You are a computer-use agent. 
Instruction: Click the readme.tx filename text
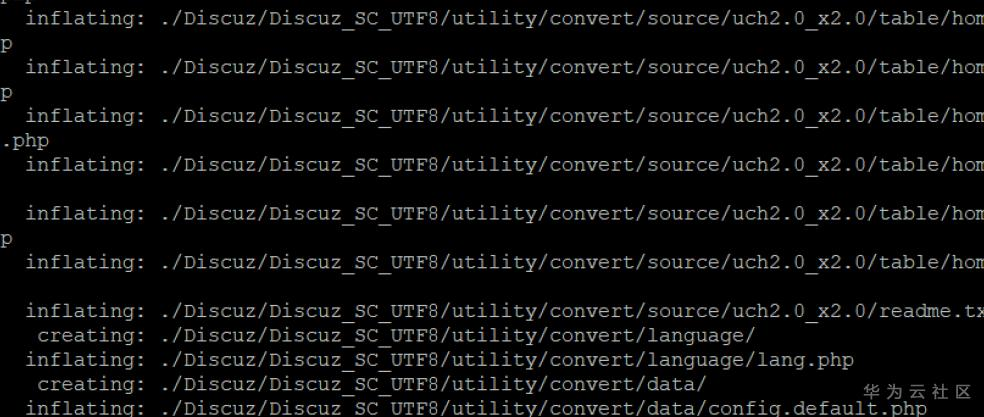tap(931, 311)
